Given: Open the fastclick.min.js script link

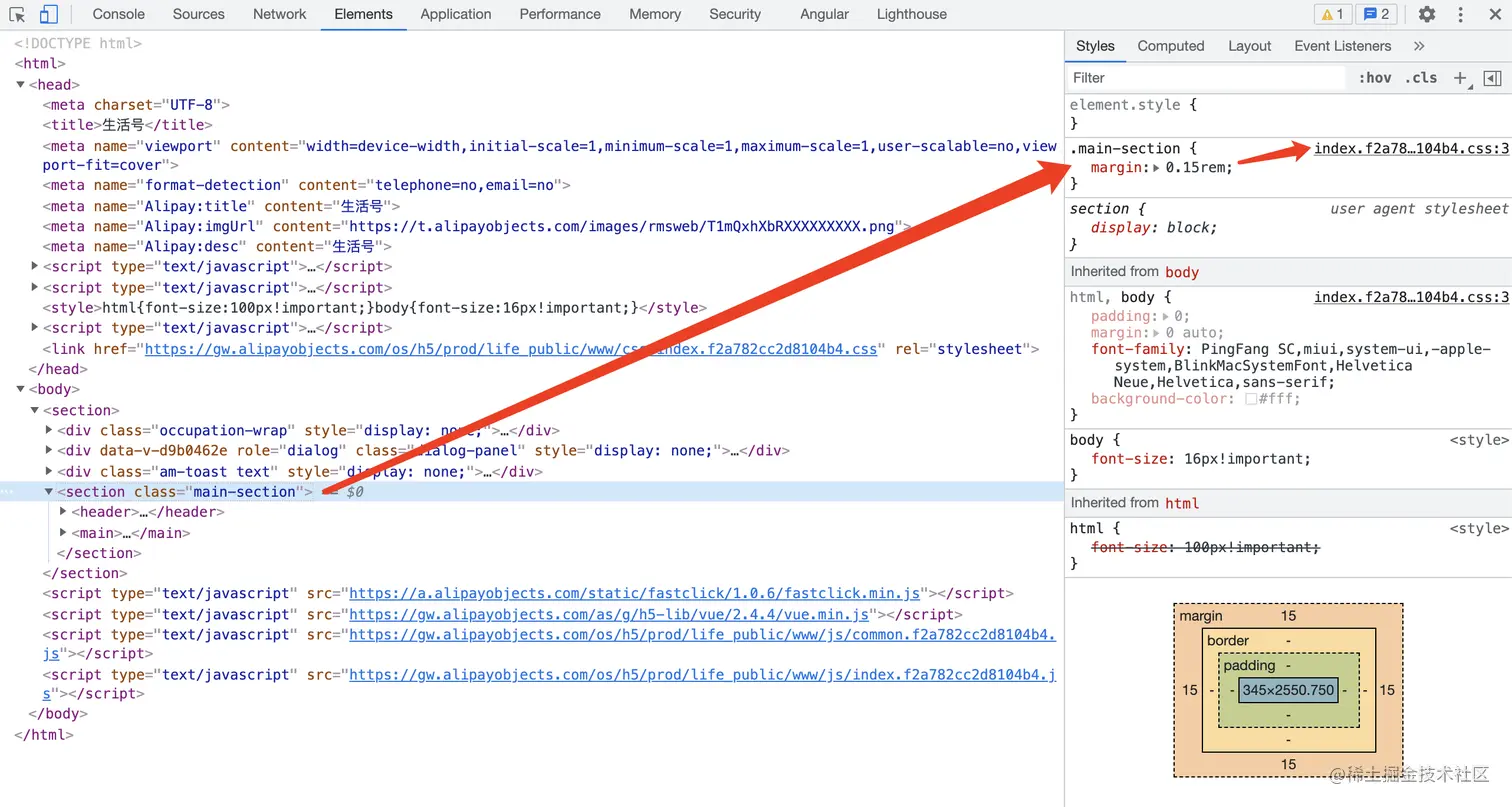Looking at the screenshot, I should pos(634,594).
